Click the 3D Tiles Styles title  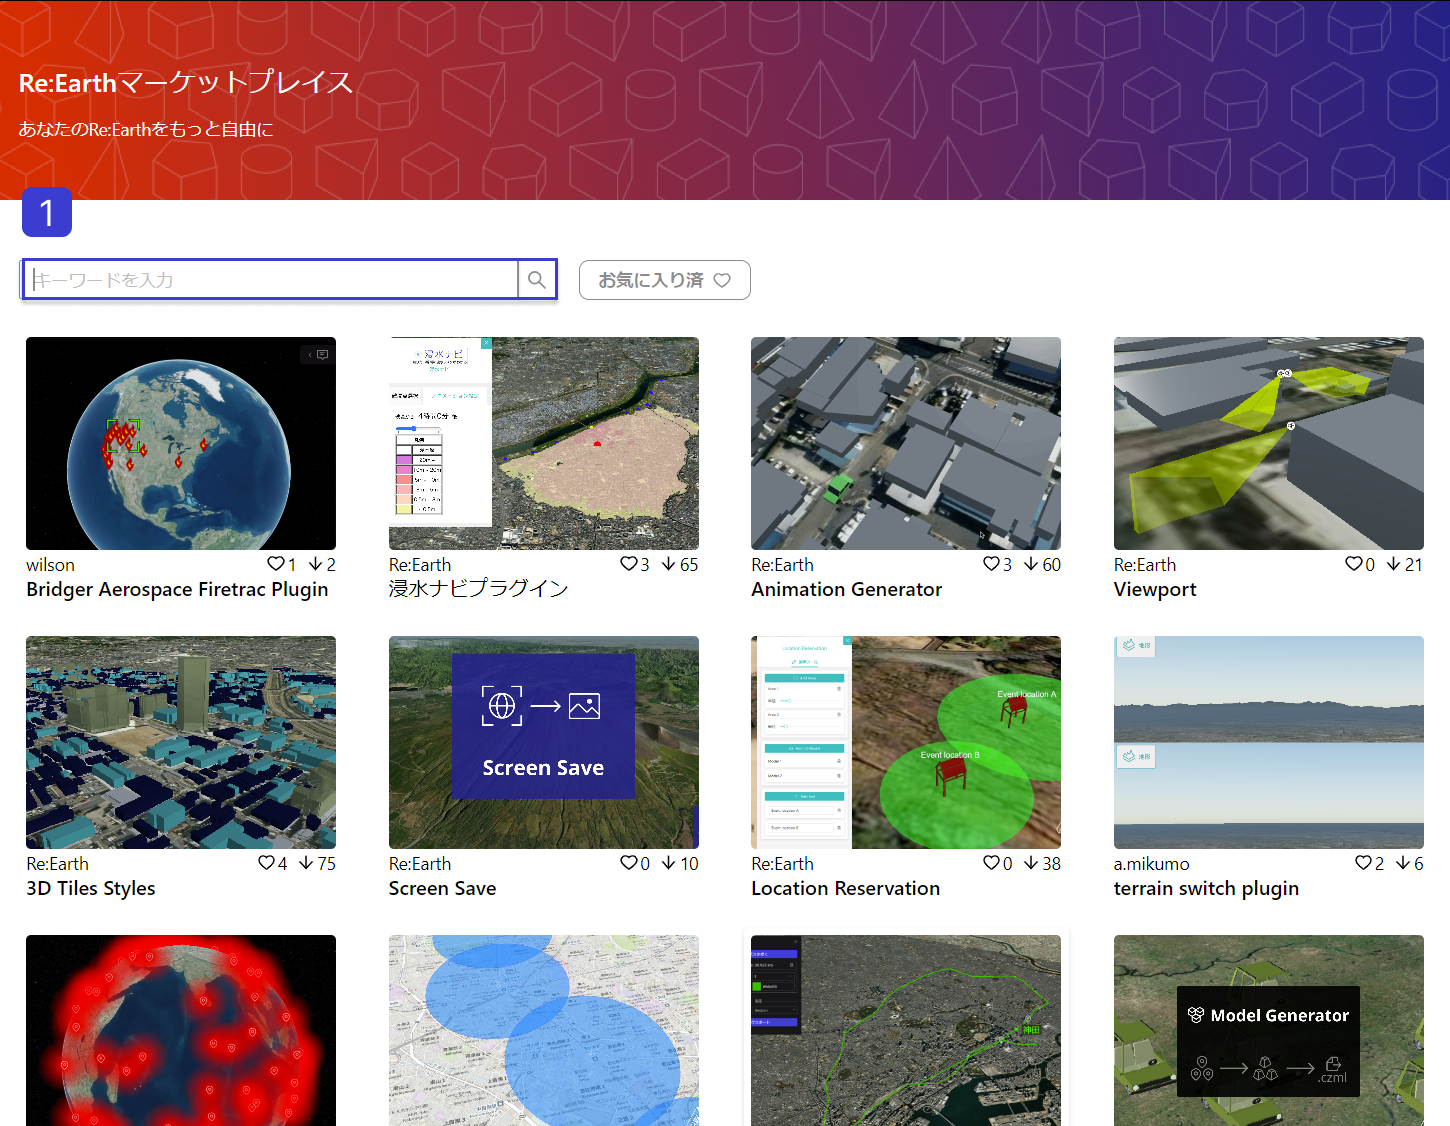[x=91, y=888]
